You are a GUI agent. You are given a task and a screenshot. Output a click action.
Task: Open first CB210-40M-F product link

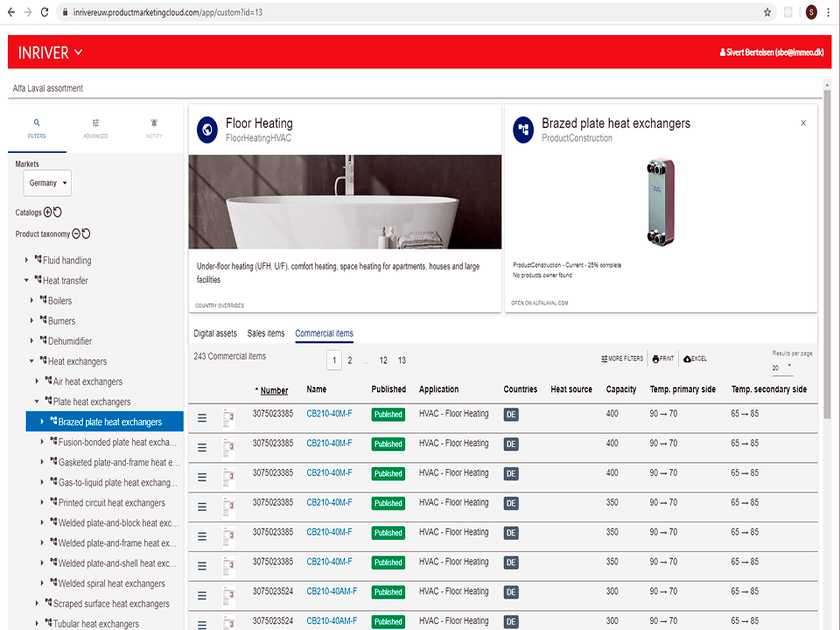point(329,414)
